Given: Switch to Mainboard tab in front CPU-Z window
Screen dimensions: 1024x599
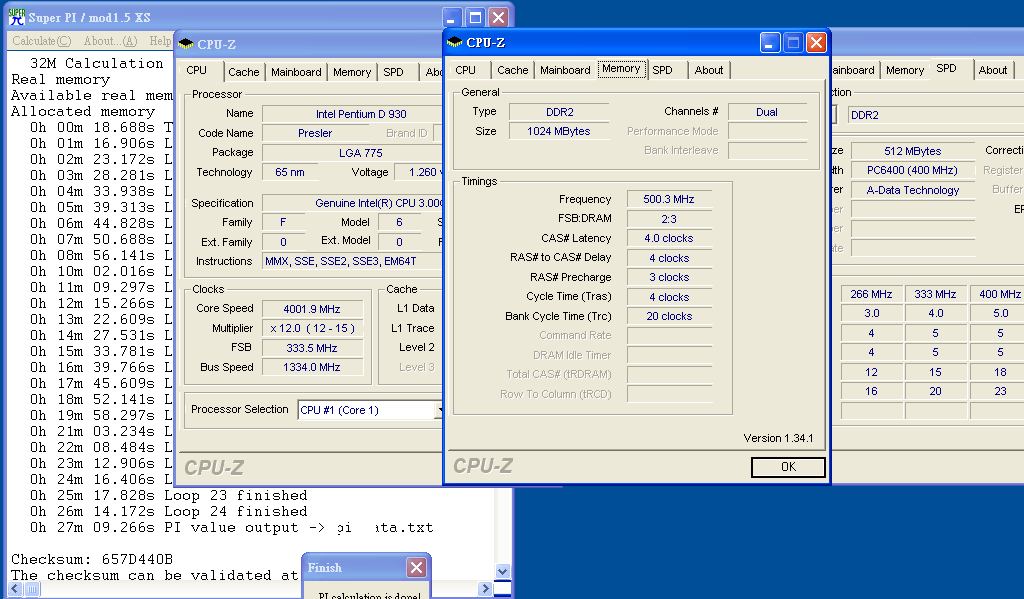Looking at the screenshot, I should coord(566,70).
